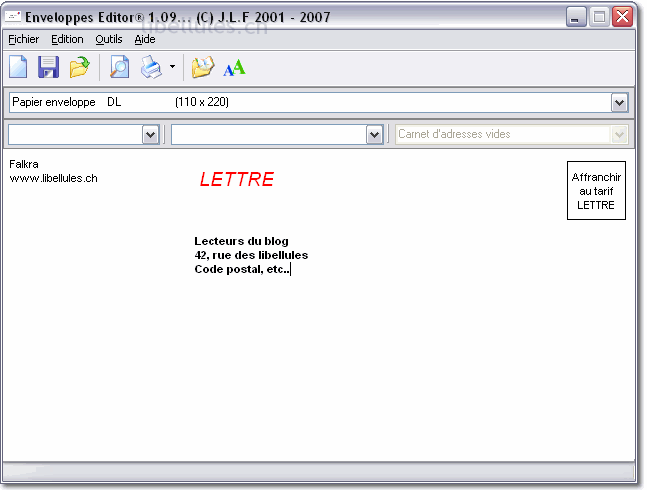The image size is (647, 490).
Task: Open font settings AA icon
Action: click(234, 68)
